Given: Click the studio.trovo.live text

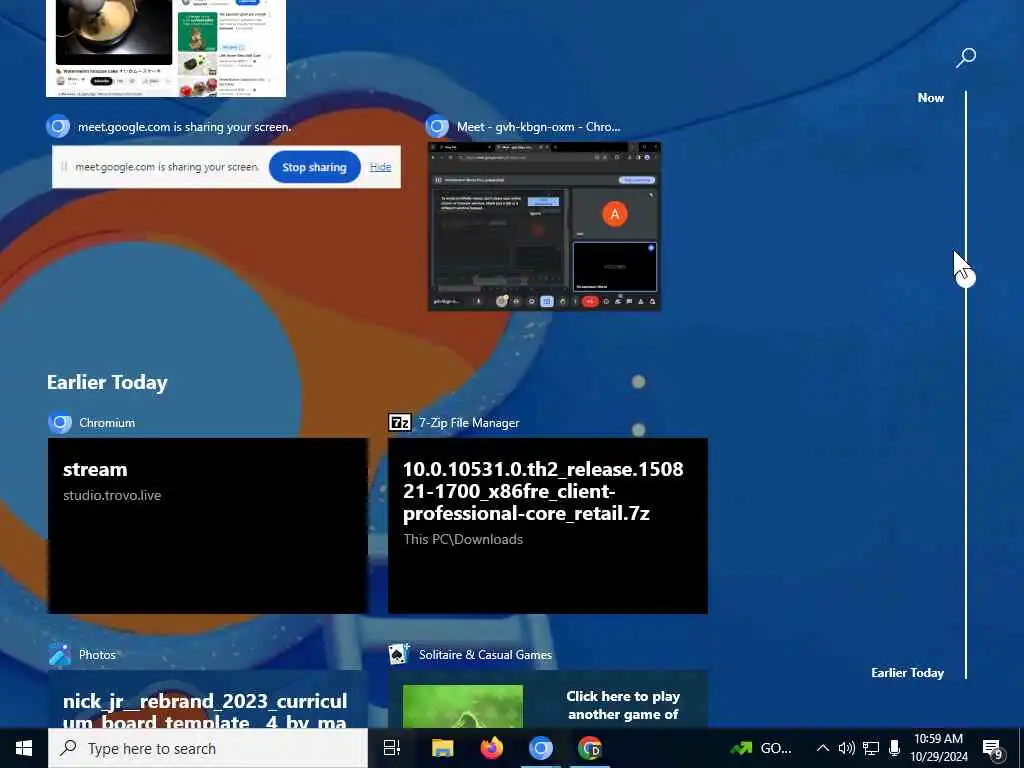Looking at the screenshot, I should click(x=112, y=496).
